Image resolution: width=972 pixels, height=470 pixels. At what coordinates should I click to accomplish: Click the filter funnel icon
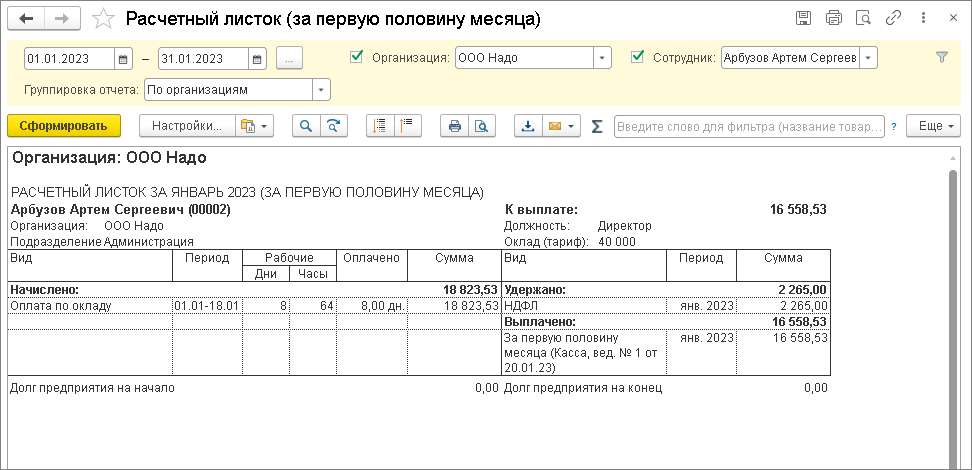tap(941, 58)
